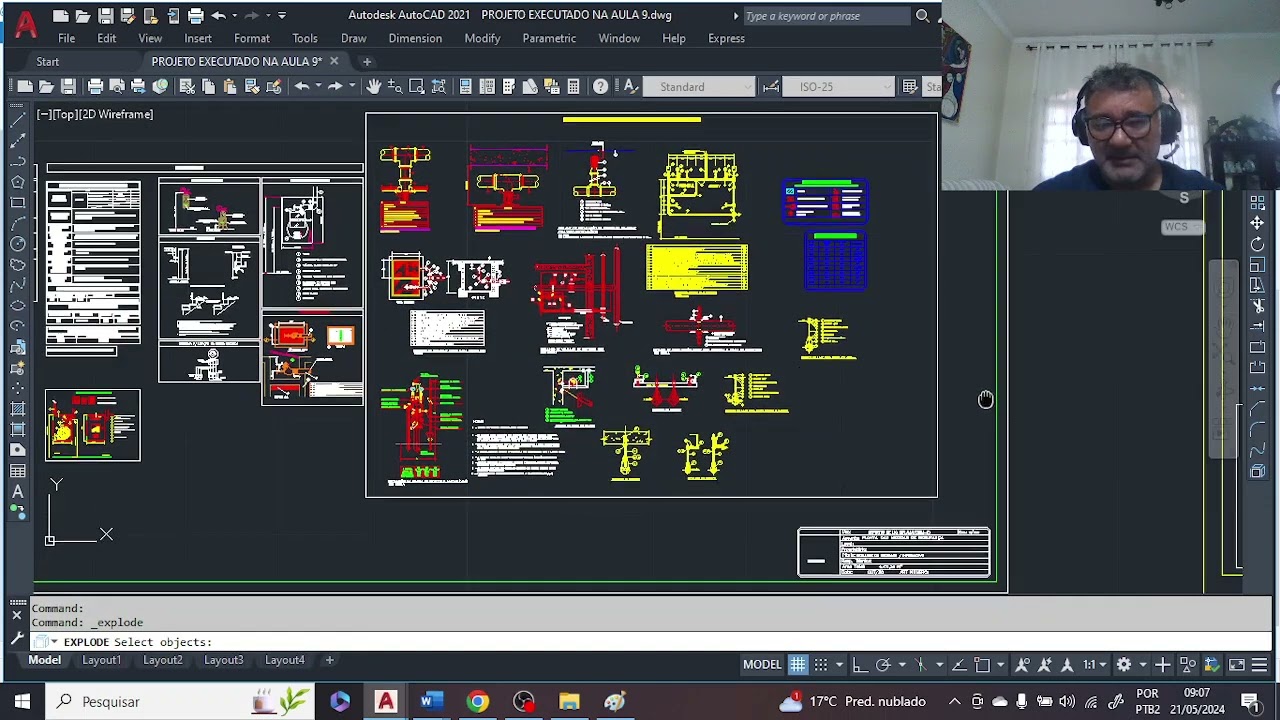Switch to Layout1 tab
Viewport: 1280px width, 720px height.
(x=101, y=660)
